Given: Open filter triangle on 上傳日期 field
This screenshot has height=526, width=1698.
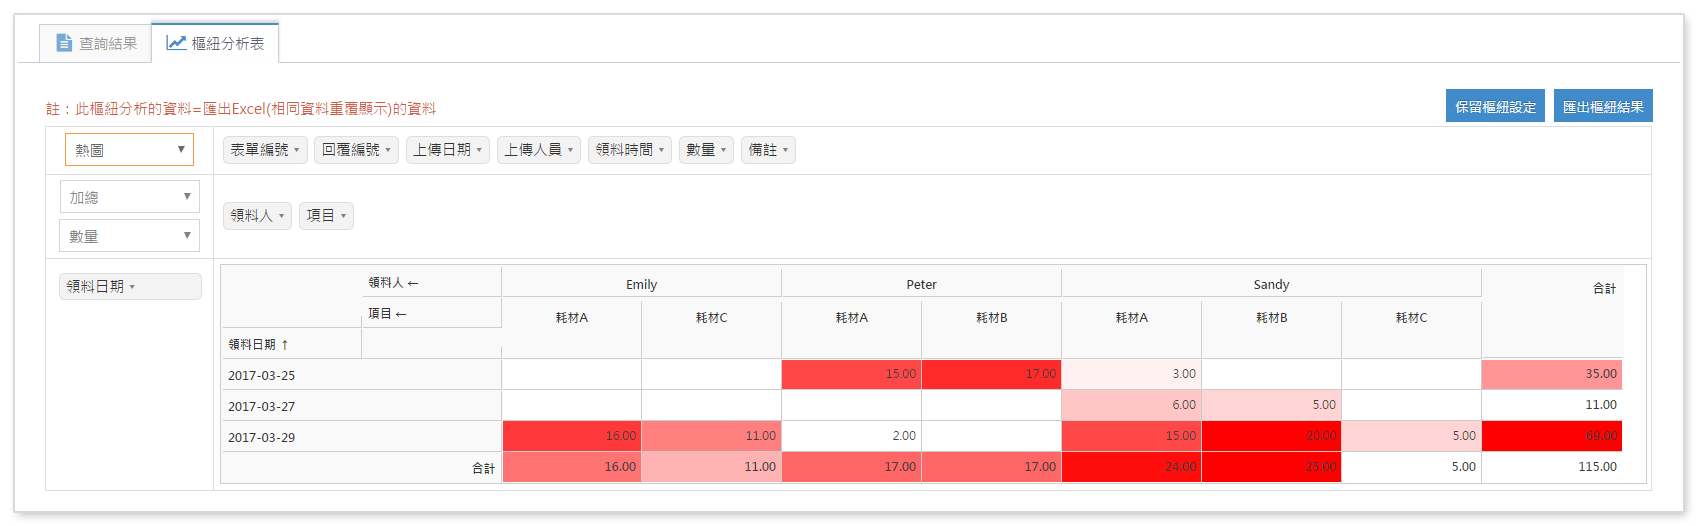Looking at the screenshot, I should (479, 151).
